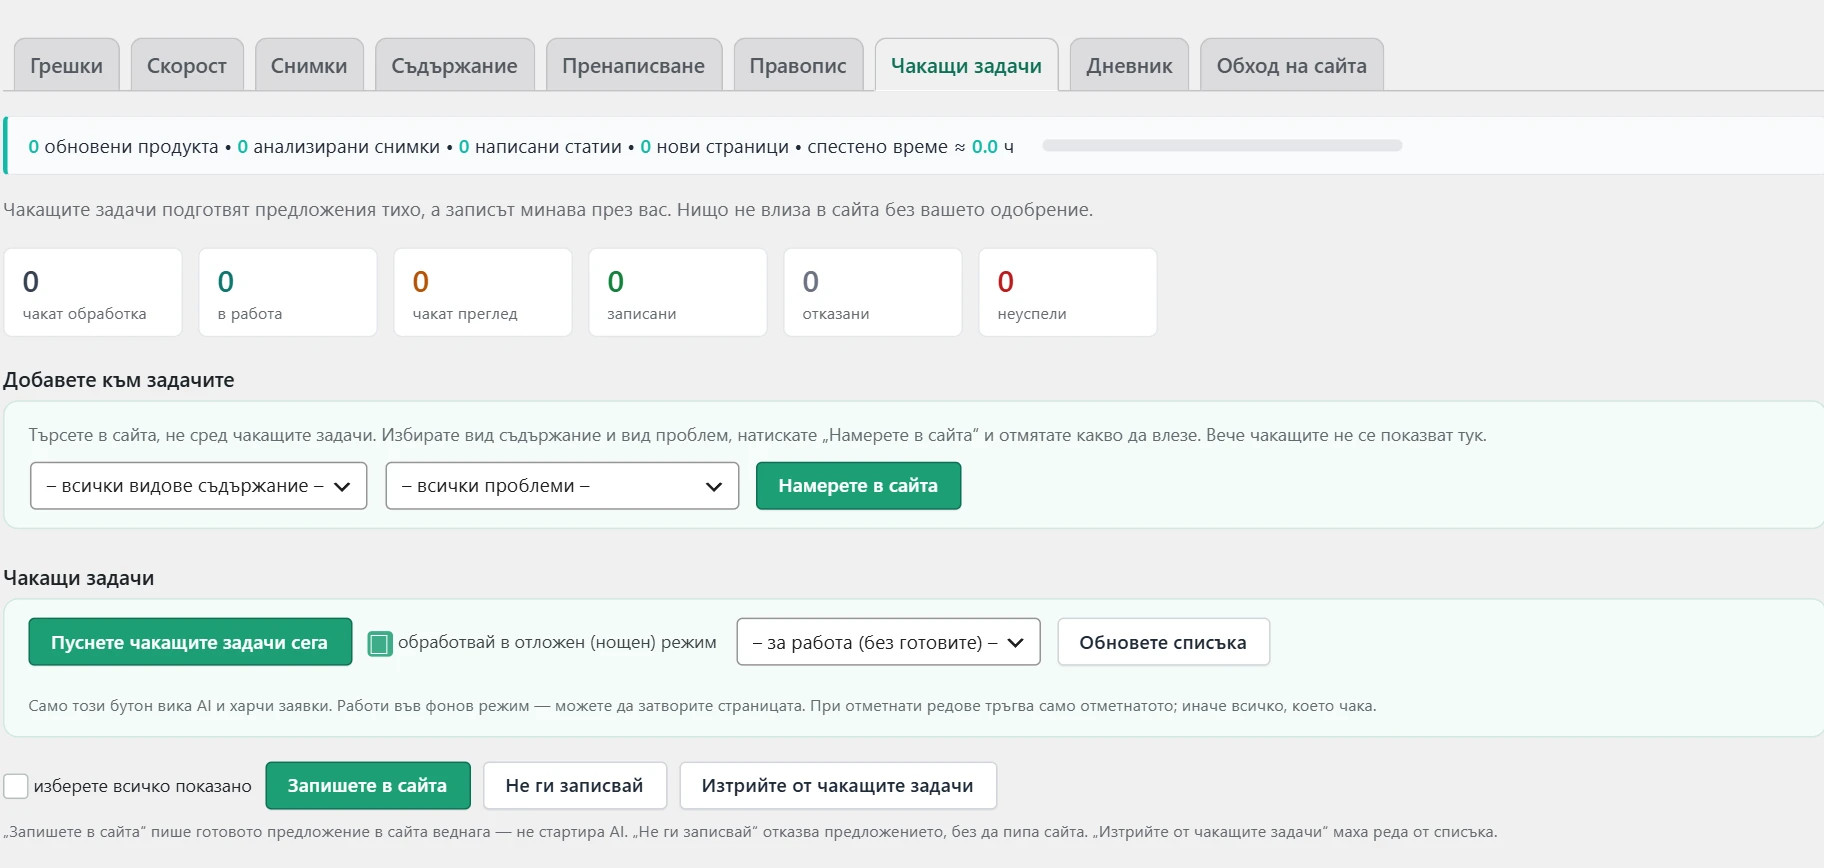Click the чакат преглед counter card
The width and height of the screenshot is (1824, 868).
(x=483, y=293)
